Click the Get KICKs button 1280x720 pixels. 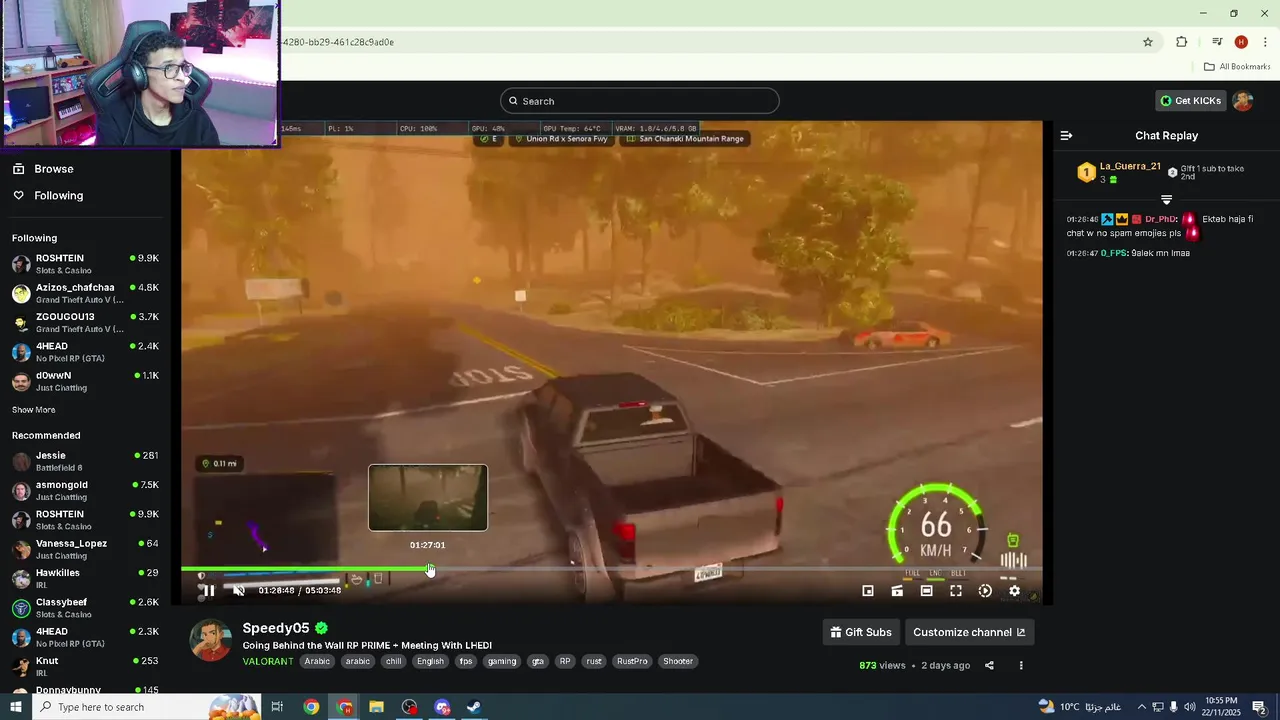(1190, 101)
